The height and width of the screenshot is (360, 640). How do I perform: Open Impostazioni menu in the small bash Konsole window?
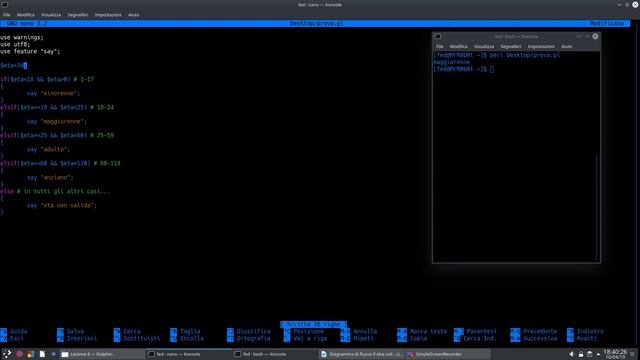pos(541,47)
